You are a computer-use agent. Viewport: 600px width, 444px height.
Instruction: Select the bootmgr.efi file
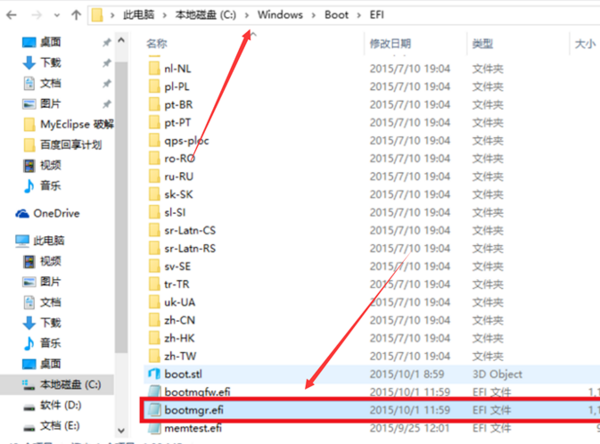coord(370,410)
